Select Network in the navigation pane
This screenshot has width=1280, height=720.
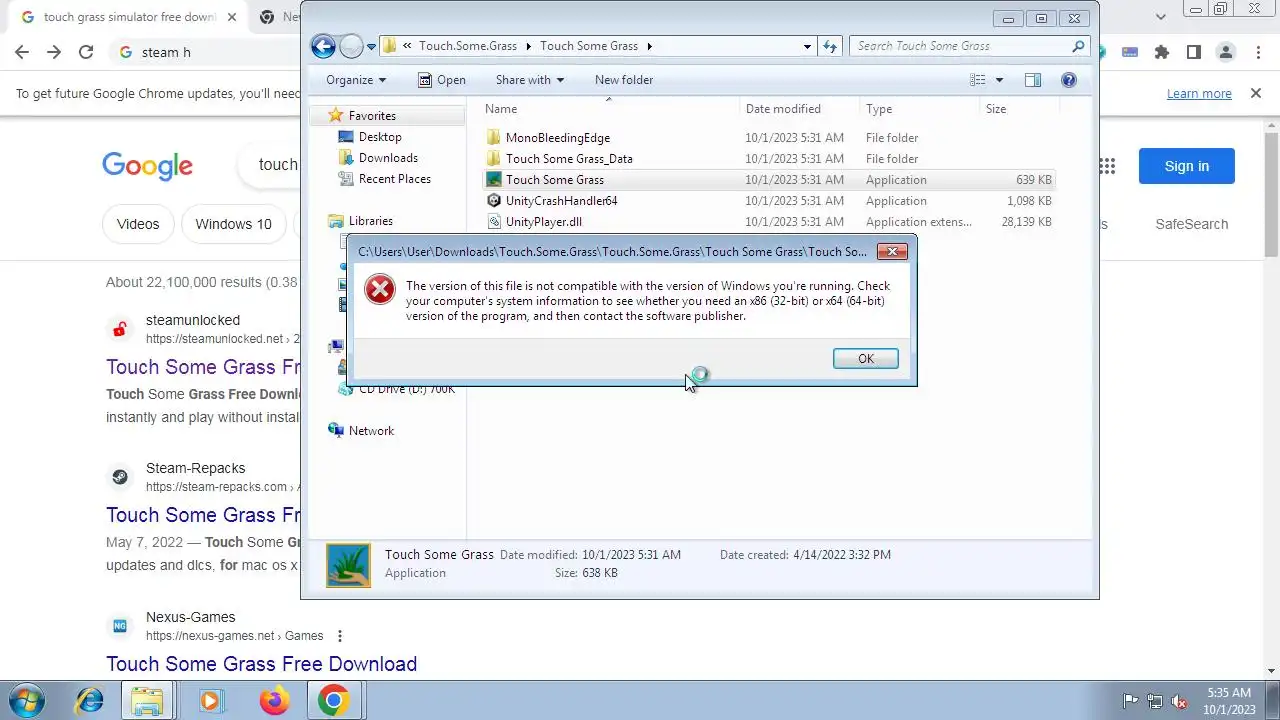(x=371, y=431)
